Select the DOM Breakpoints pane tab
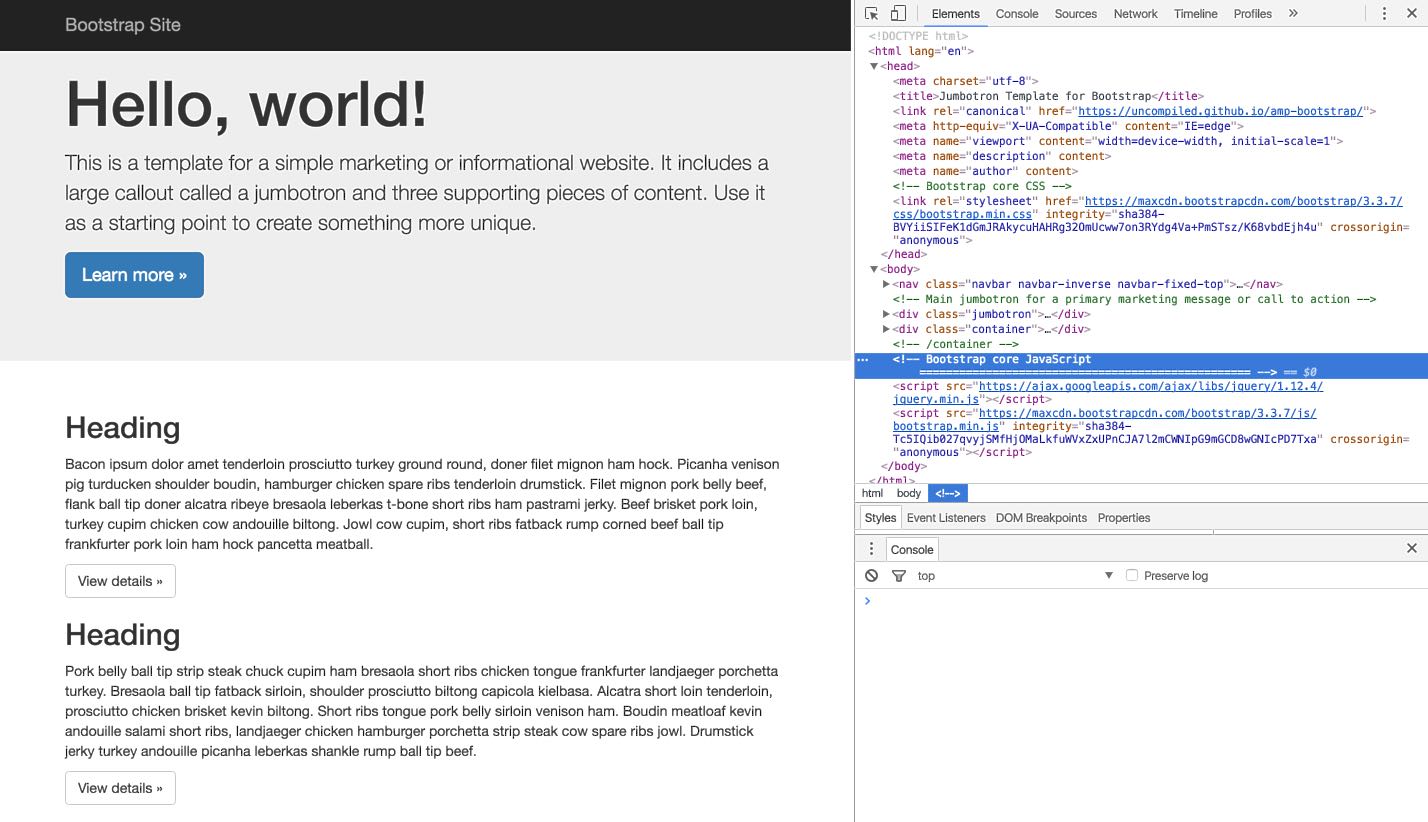This screenshot has height=822, width=1428. coord(1041,517)
